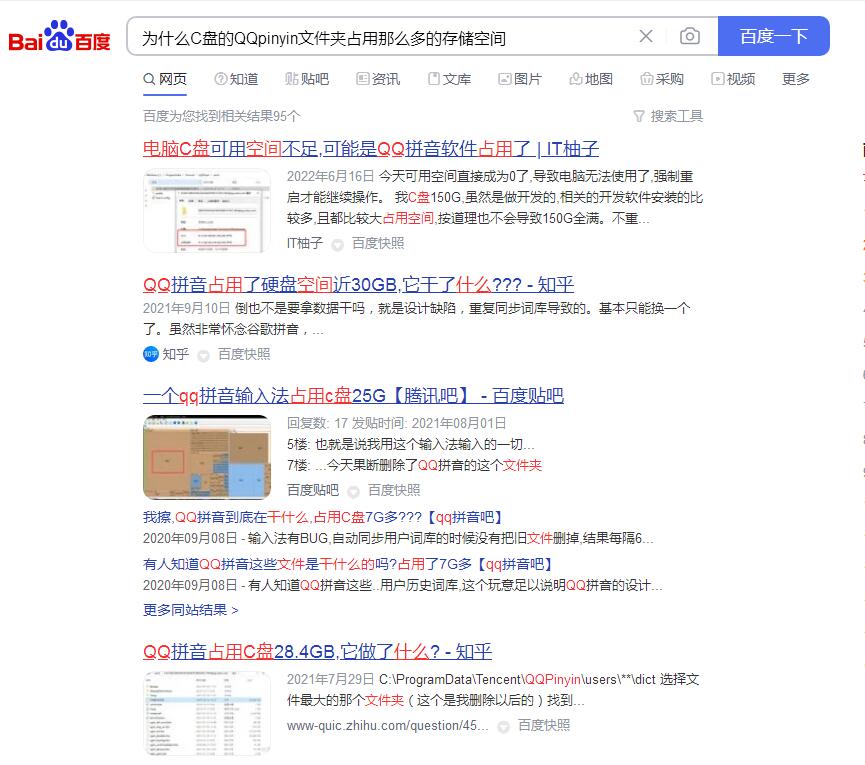Click the first result's preview thumbnail
The image size is (865, 765).
[205, 209]
